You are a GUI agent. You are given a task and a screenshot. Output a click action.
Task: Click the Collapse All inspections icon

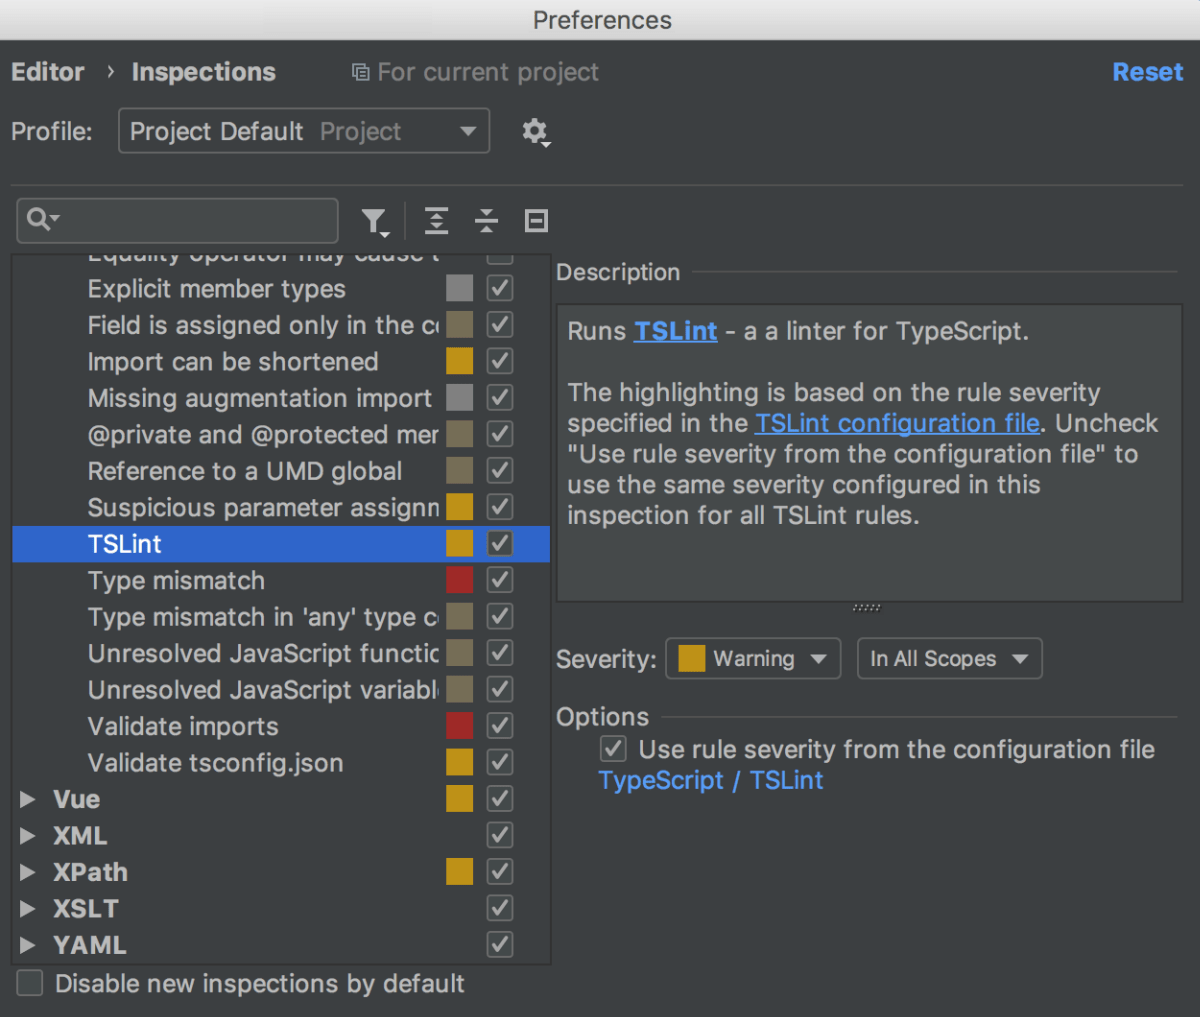(x=486, y=221)
